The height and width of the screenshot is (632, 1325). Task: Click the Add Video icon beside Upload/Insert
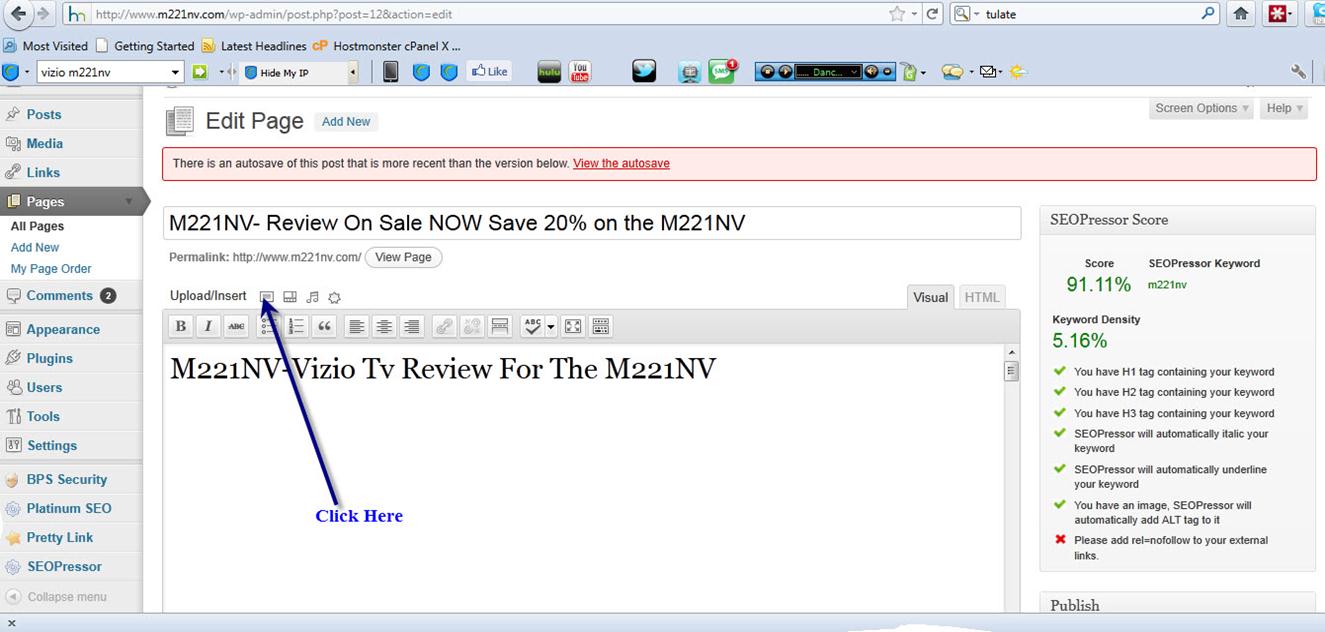(290, 297)
